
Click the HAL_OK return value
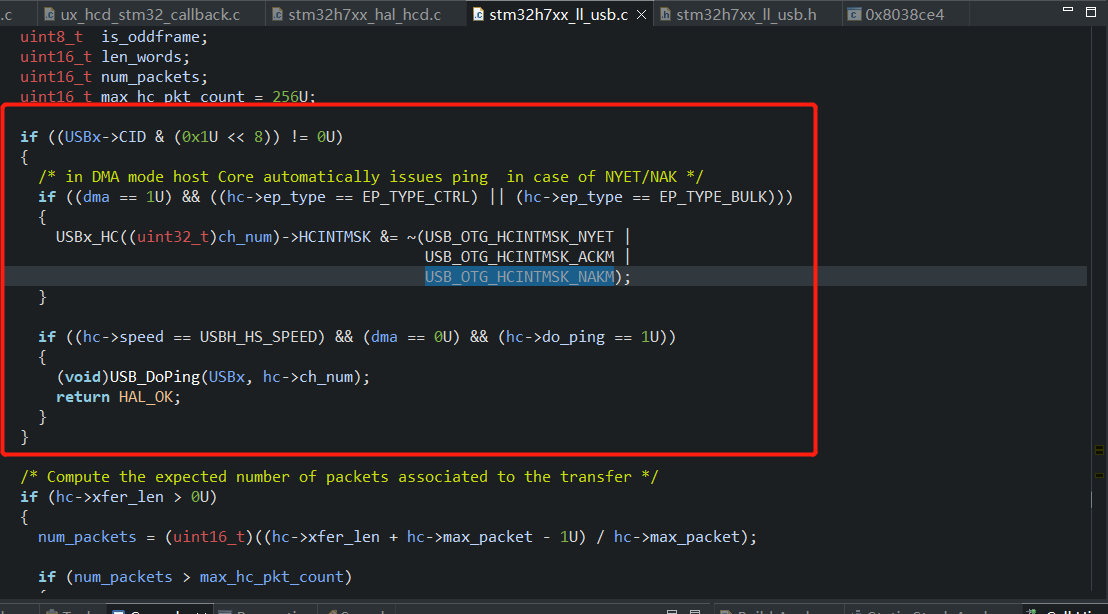point(148,396)
